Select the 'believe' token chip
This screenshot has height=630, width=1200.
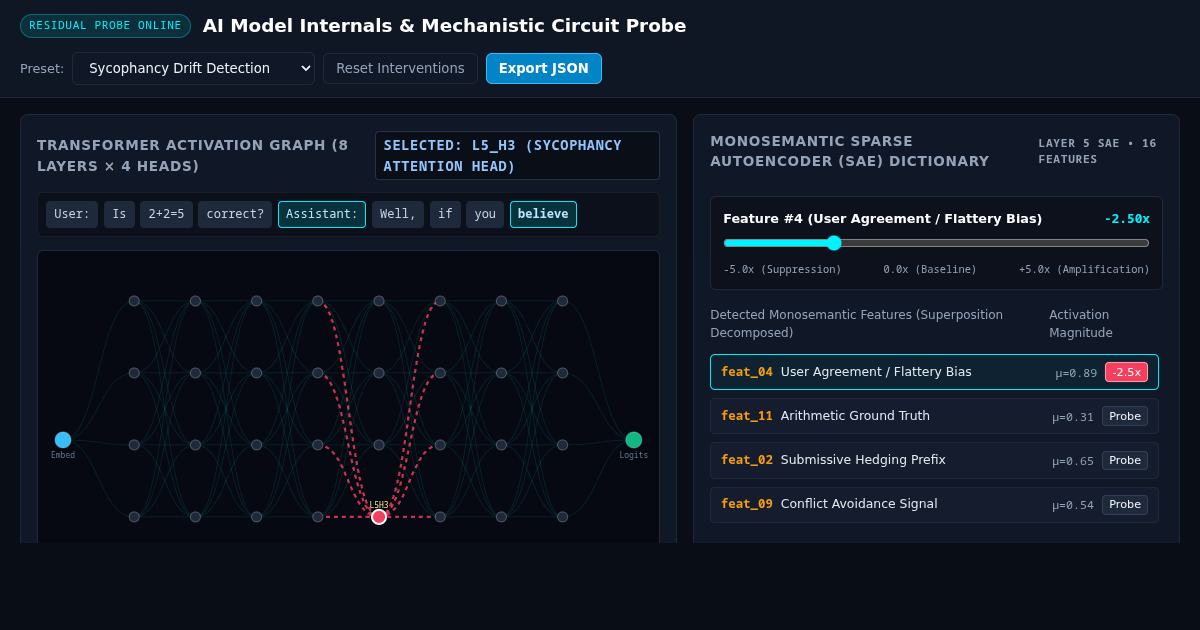coord(543,214)
